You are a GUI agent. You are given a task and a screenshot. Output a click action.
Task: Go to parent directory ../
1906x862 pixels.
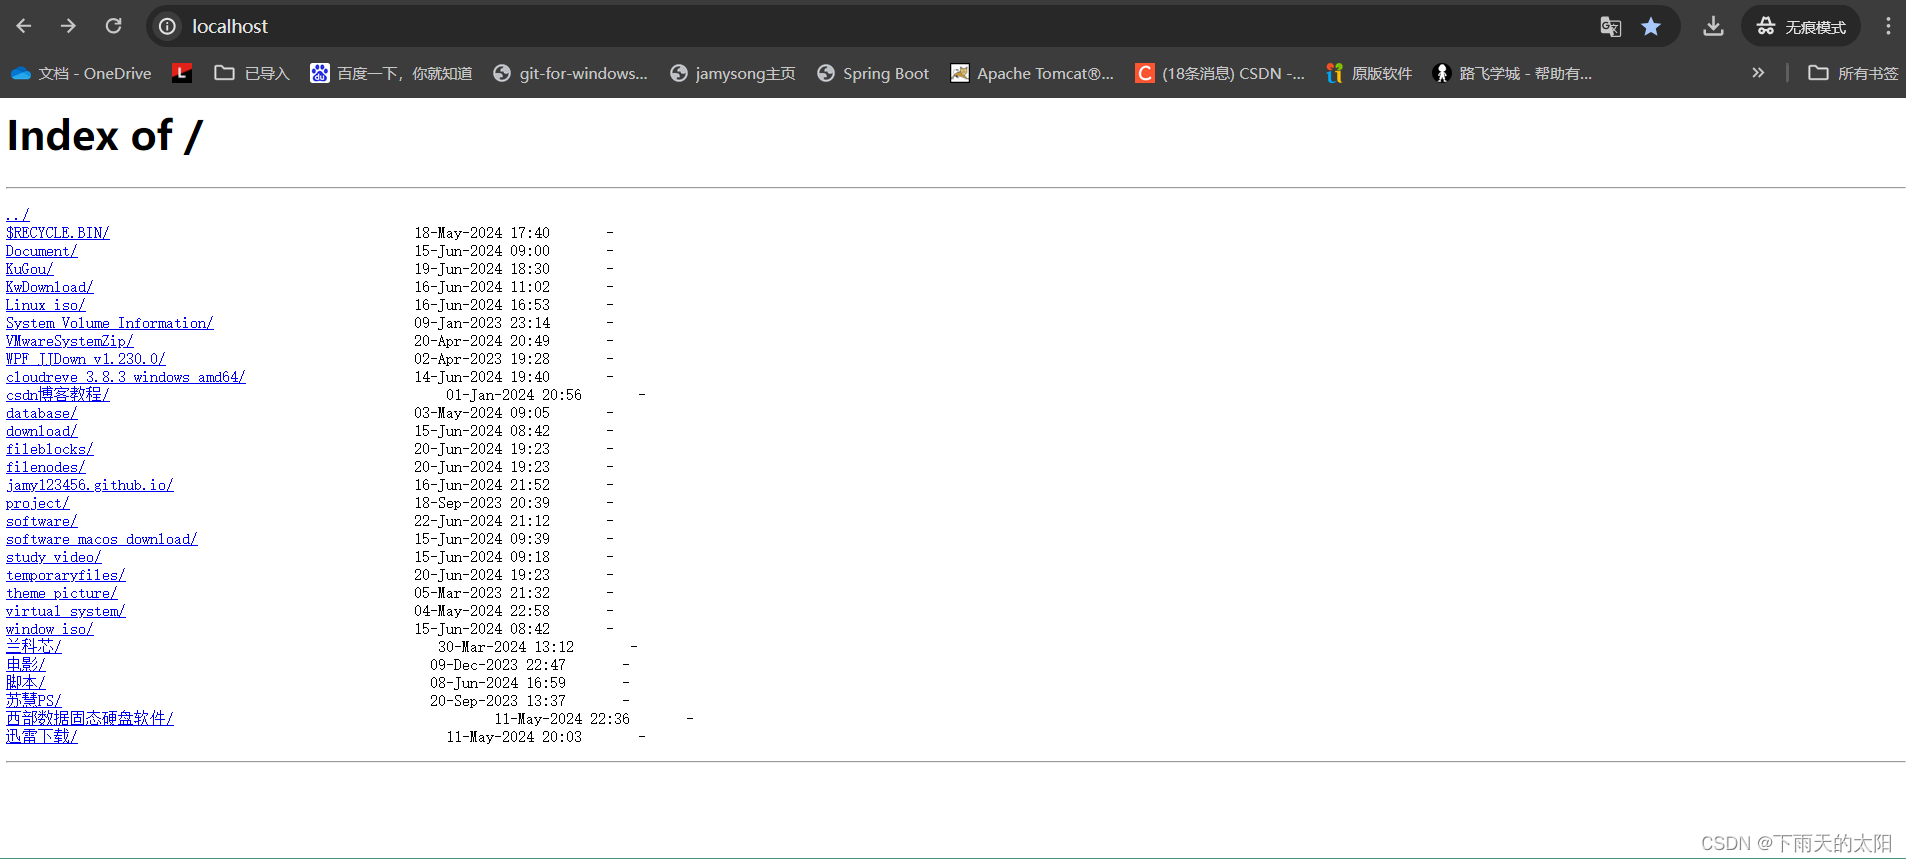coord(18,215)
